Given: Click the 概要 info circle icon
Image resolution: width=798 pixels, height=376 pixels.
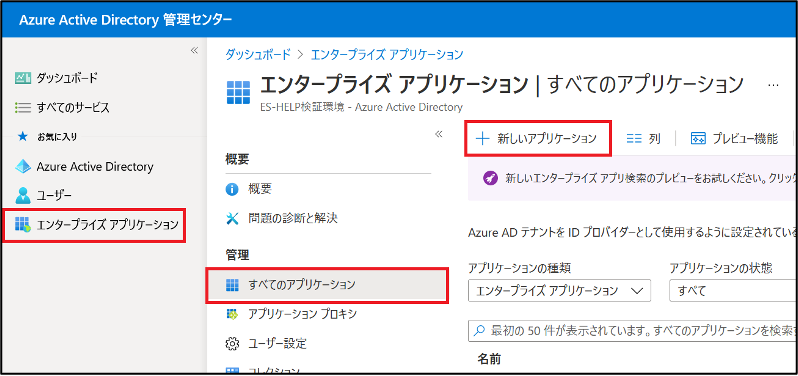Looking at the screenshot, I should pos(232,190).
